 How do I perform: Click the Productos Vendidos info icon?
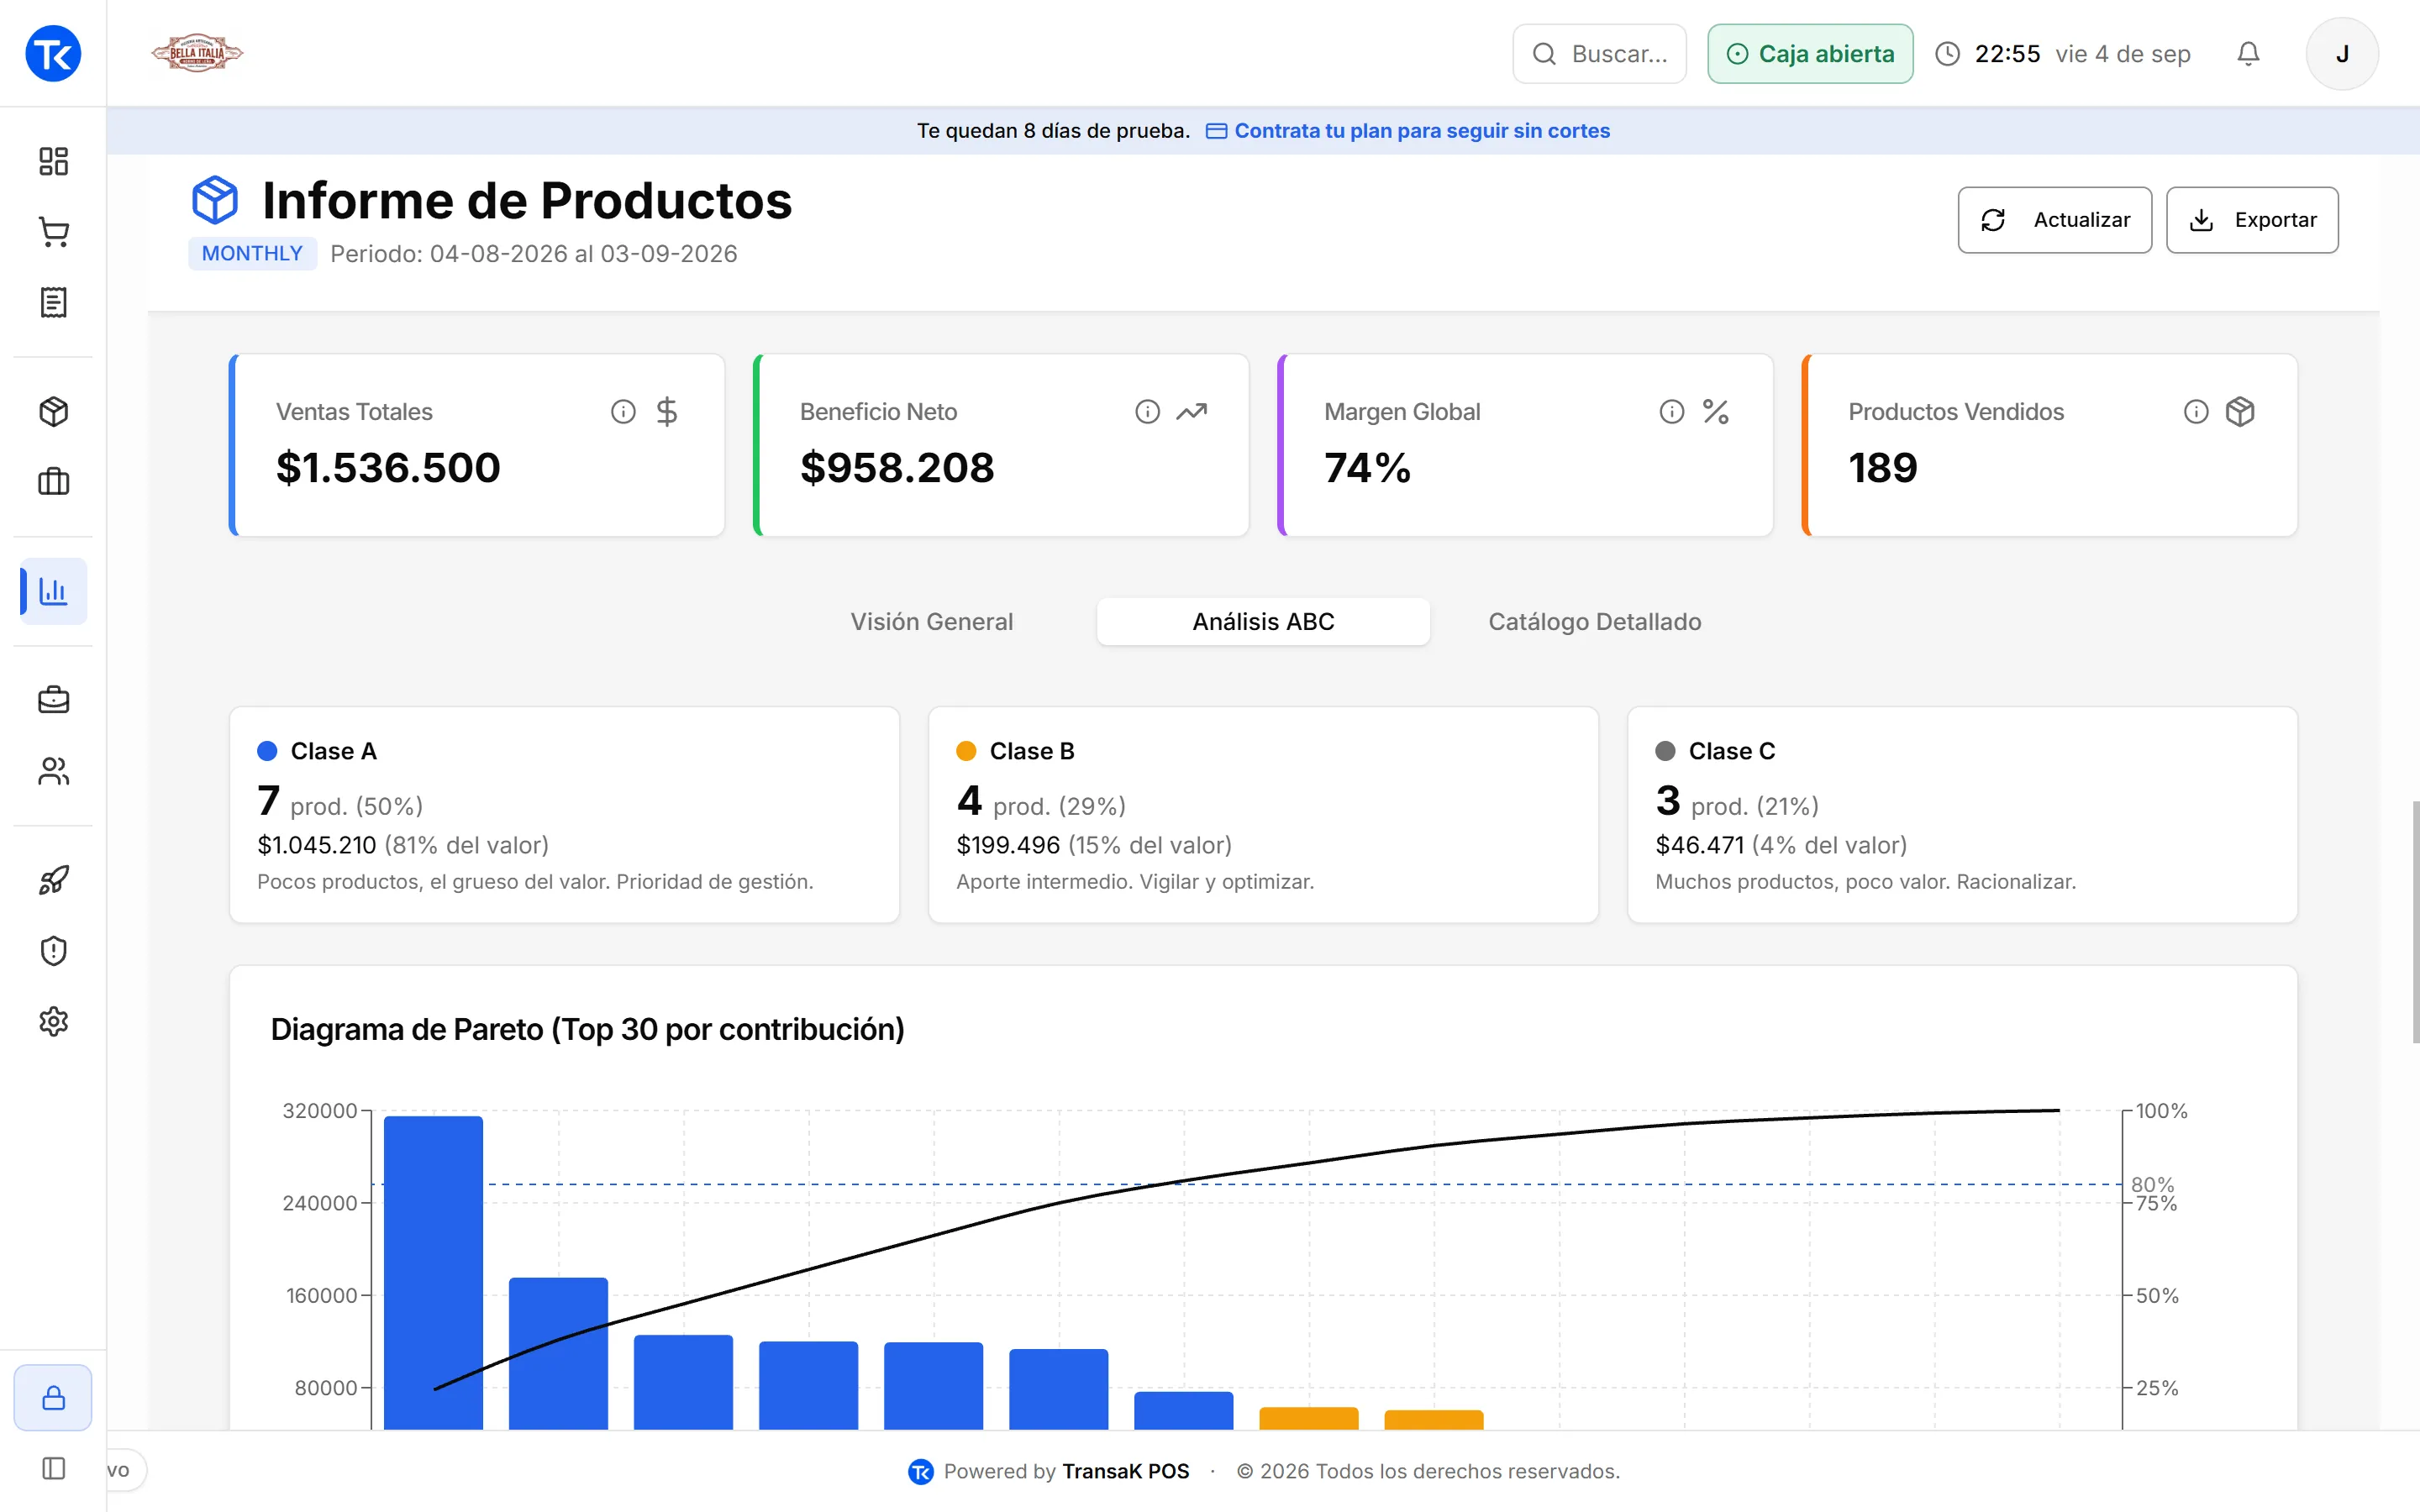click(2196, 412)
